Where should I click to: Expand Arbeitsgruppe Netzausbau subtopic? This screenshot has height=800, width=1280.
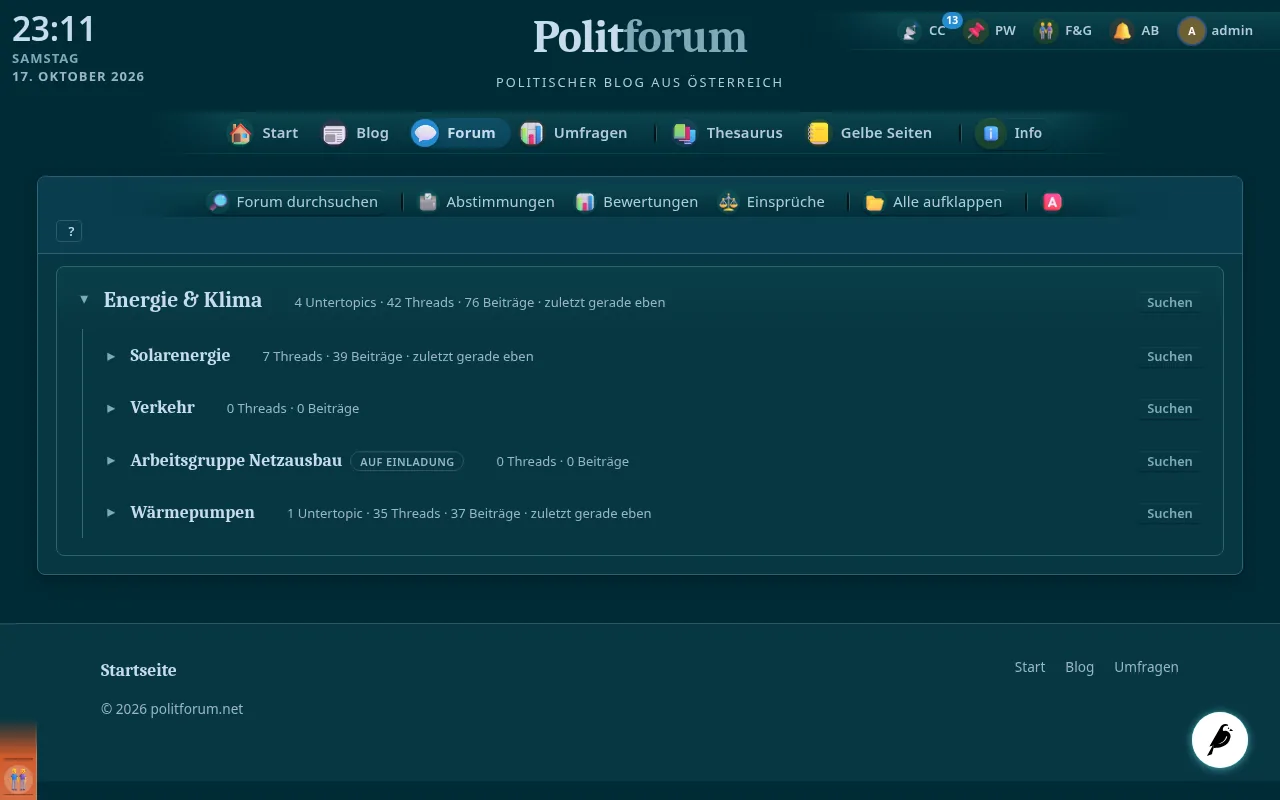[111, 461]
